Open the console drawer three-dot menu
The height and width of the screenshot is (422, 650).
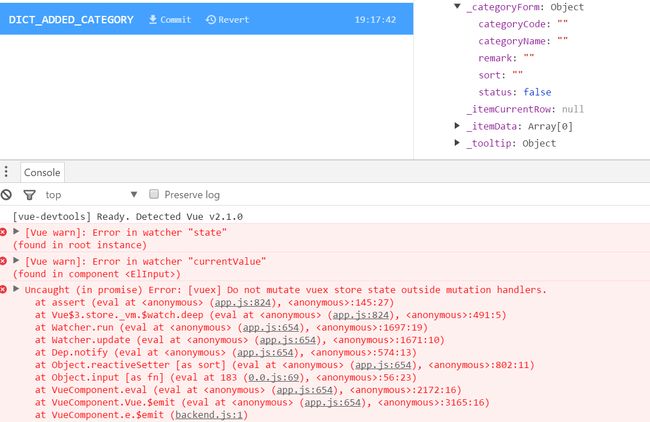tap(6, 172)
